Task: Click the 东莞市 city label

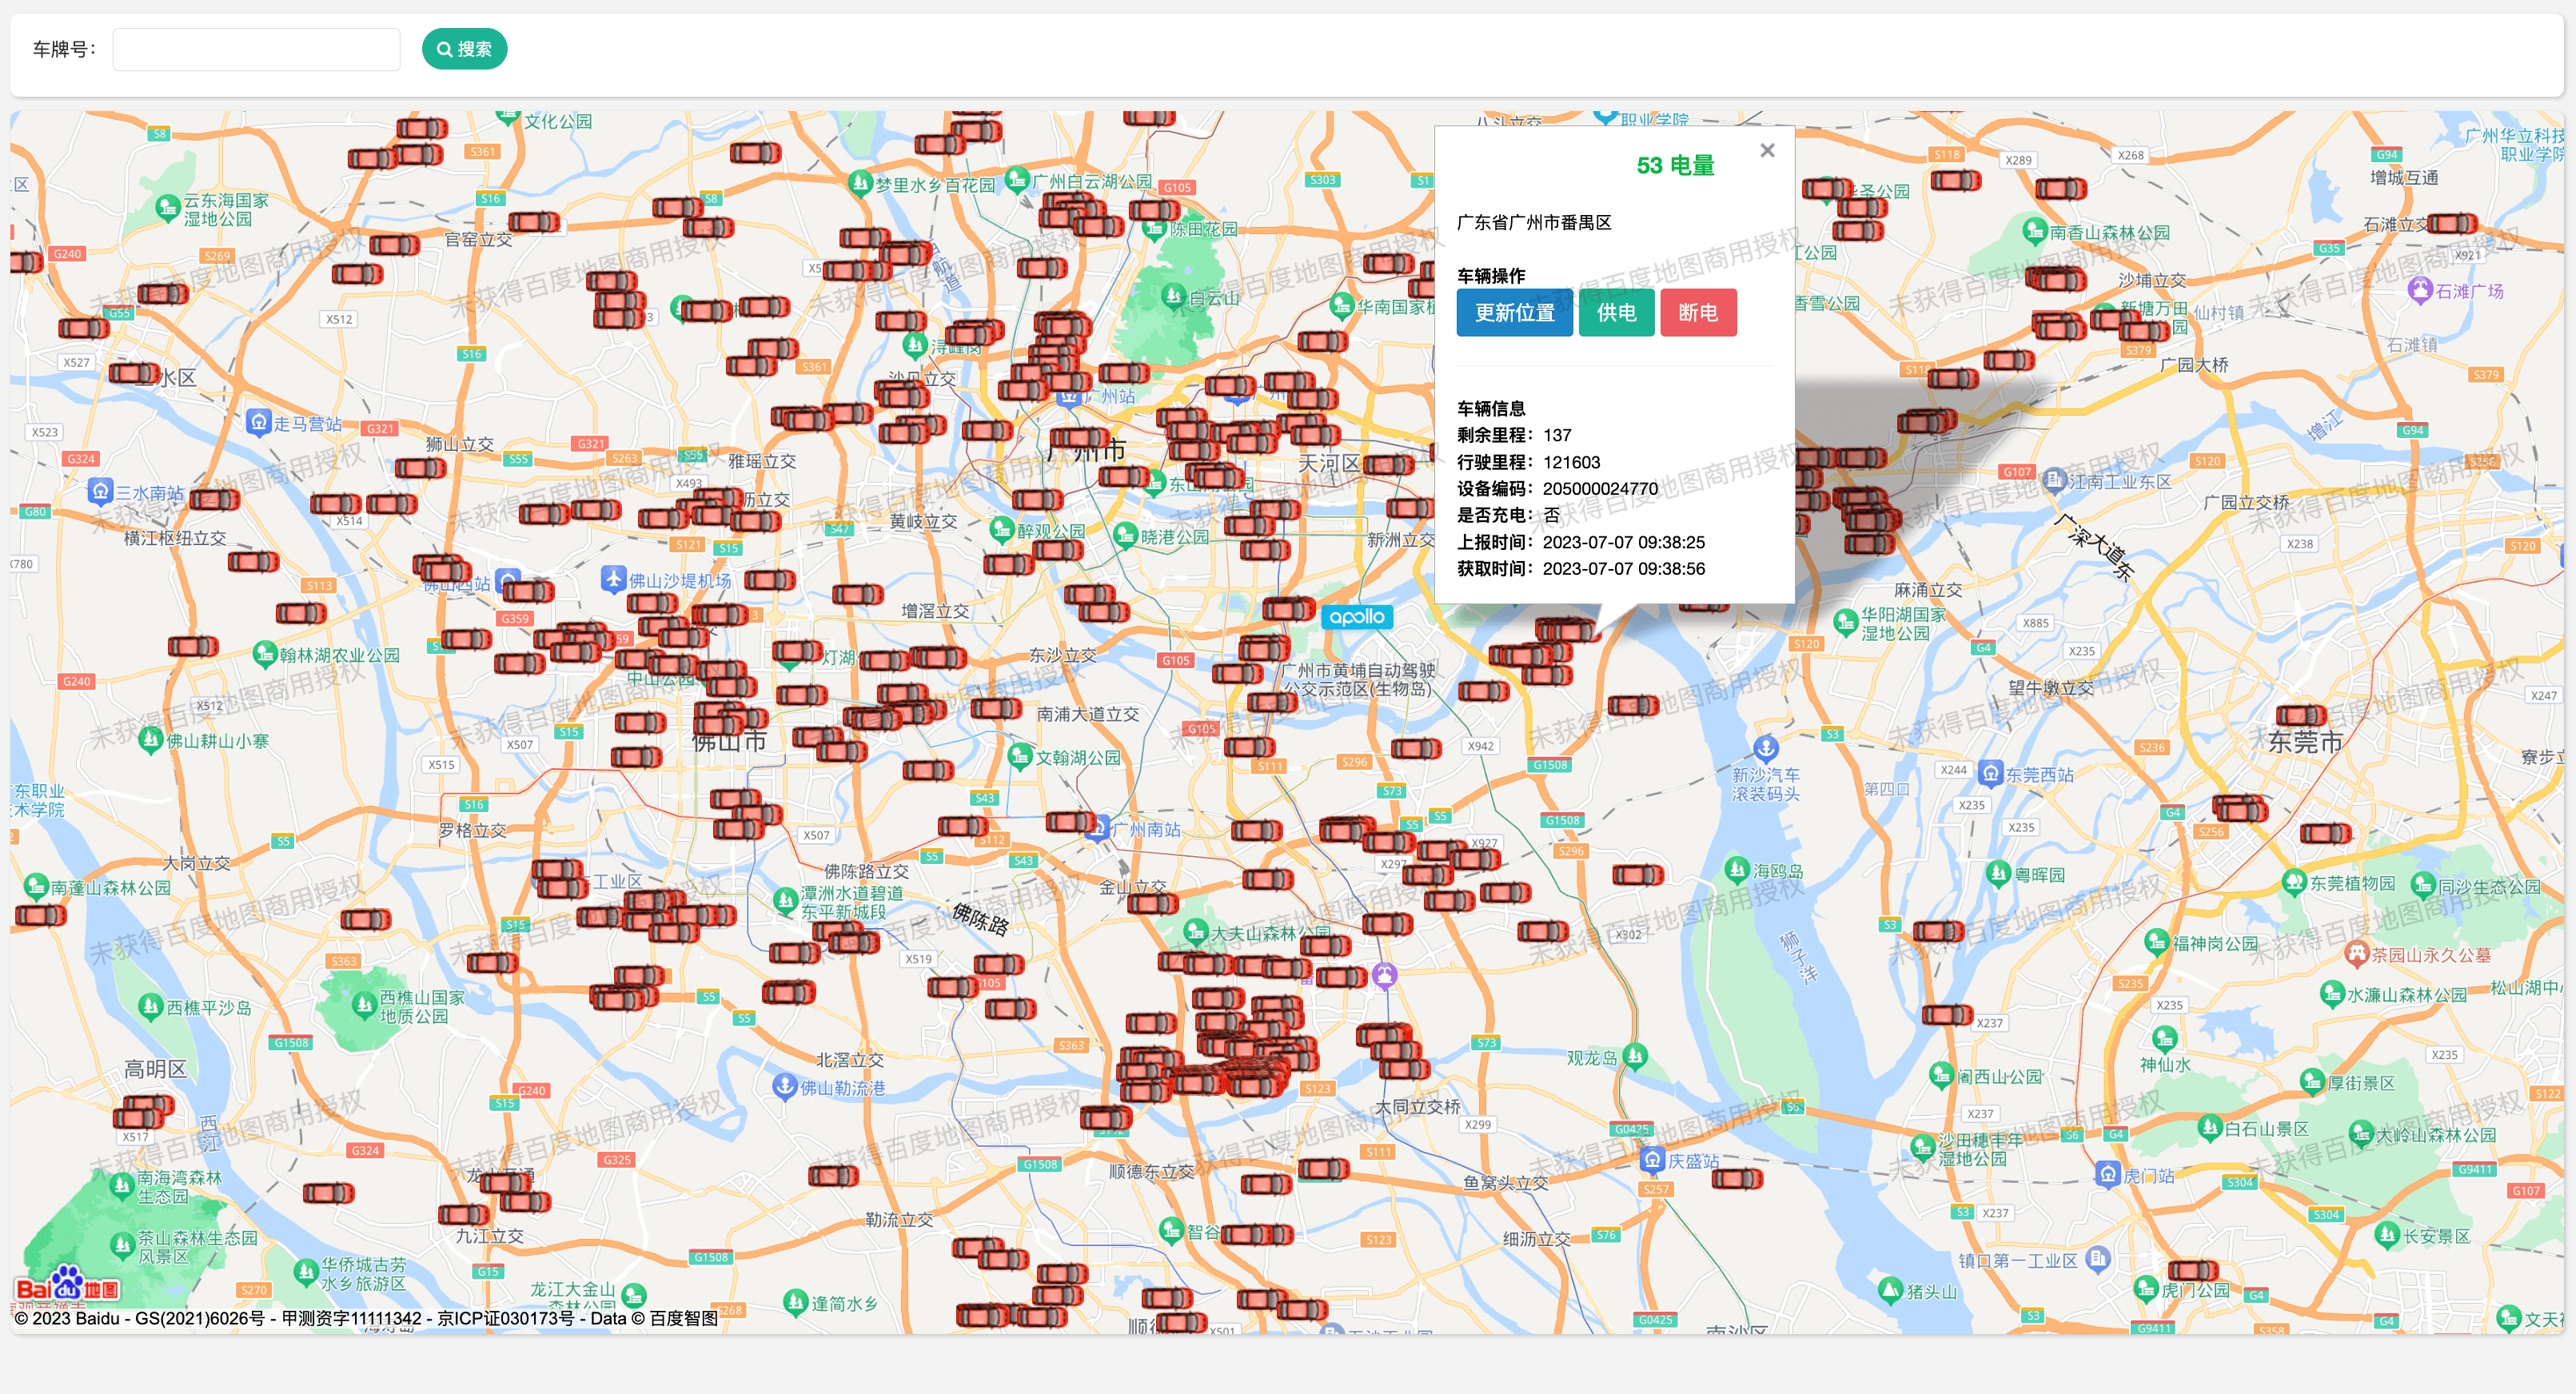Action: coord(2304,741)
